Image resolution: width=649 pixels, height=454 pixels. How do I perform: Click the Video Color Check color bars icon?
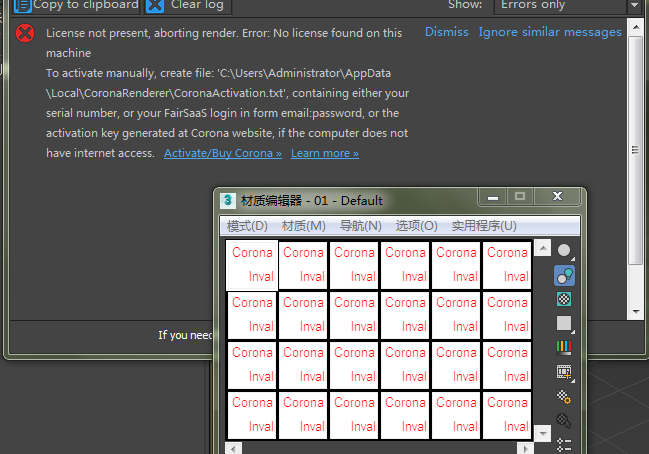[565, 348]
